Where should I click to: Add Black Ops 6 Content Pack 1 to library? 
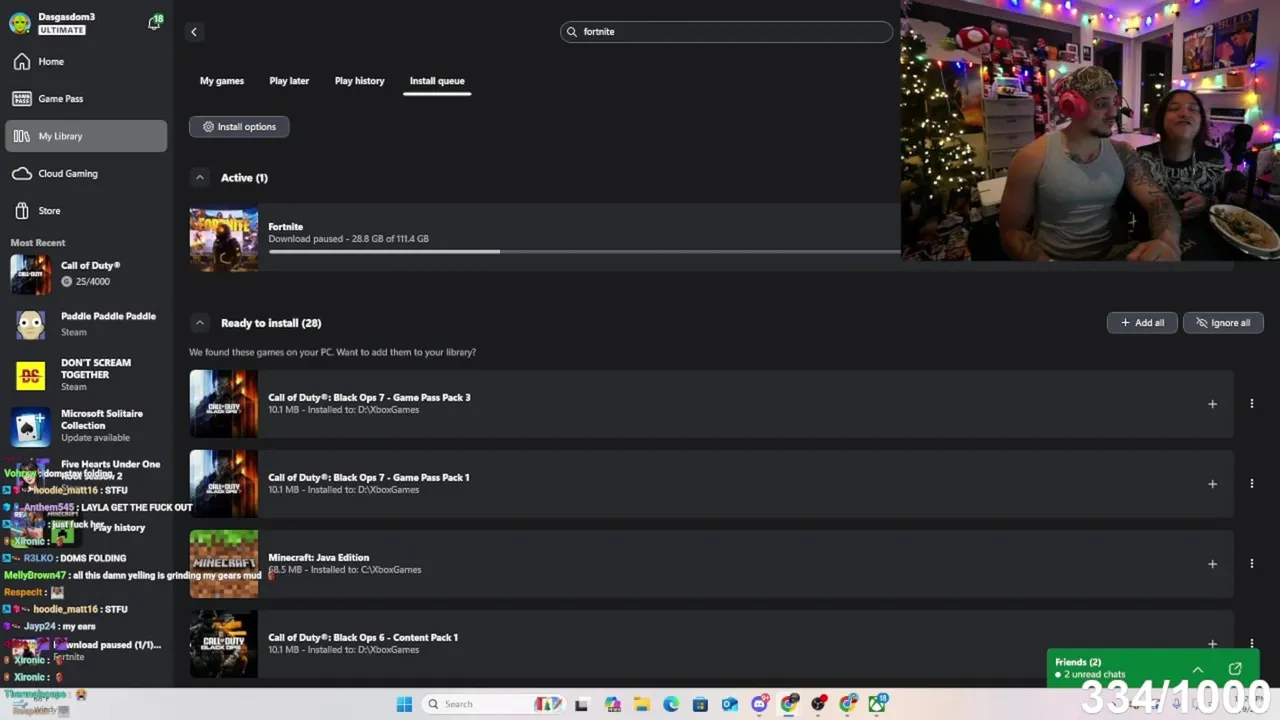point(1212,644)
